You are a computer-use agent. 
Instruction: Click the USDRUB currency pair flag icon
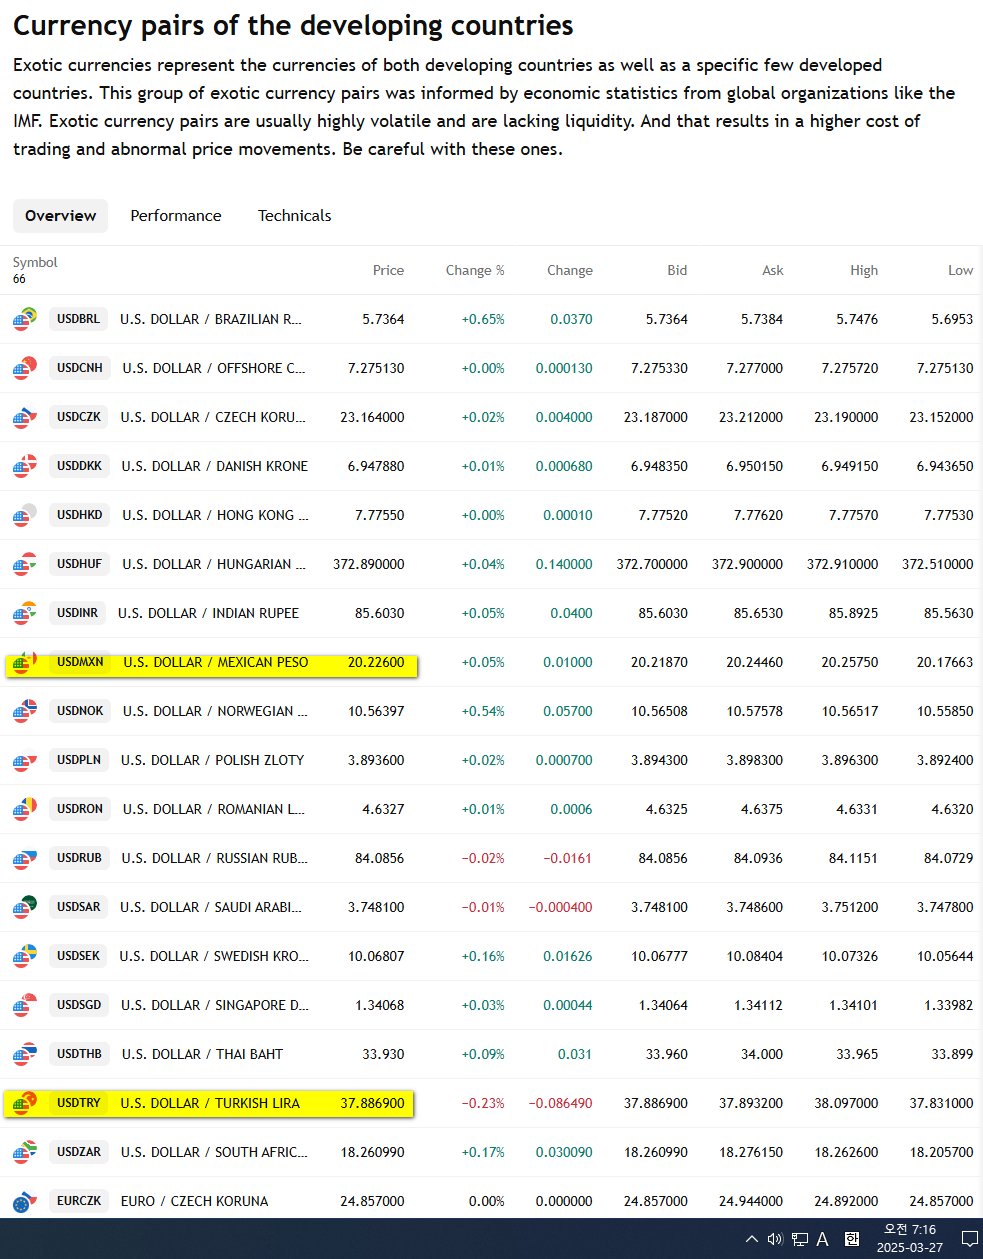click(25, 858)
